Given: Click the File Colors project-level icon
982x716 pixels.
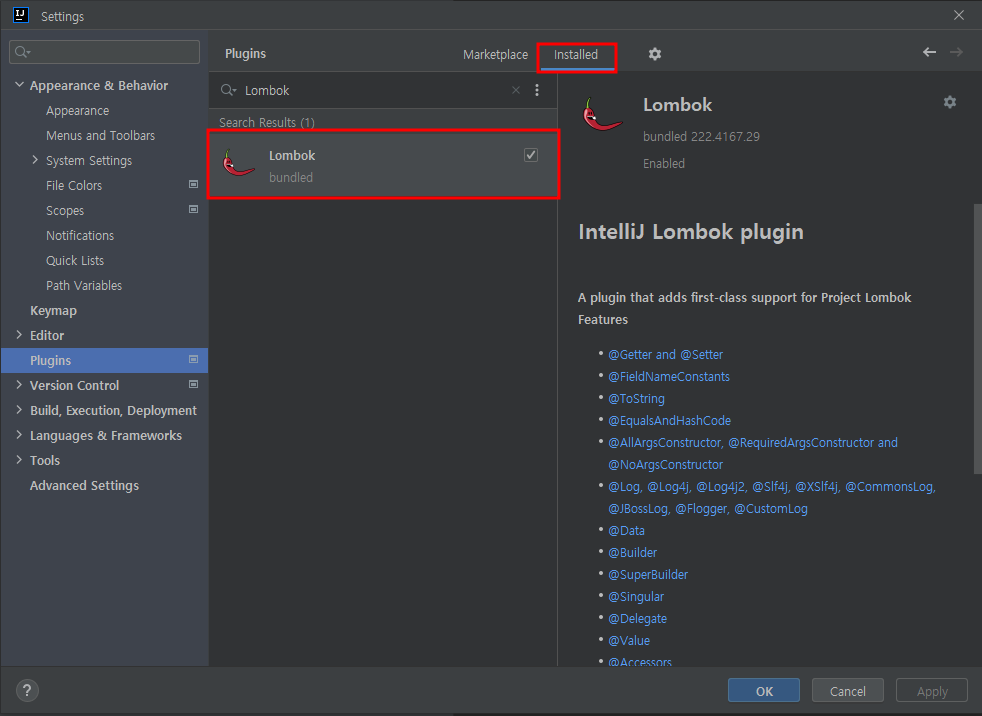Looking at the screenshot, I should (x=194, y=184).
